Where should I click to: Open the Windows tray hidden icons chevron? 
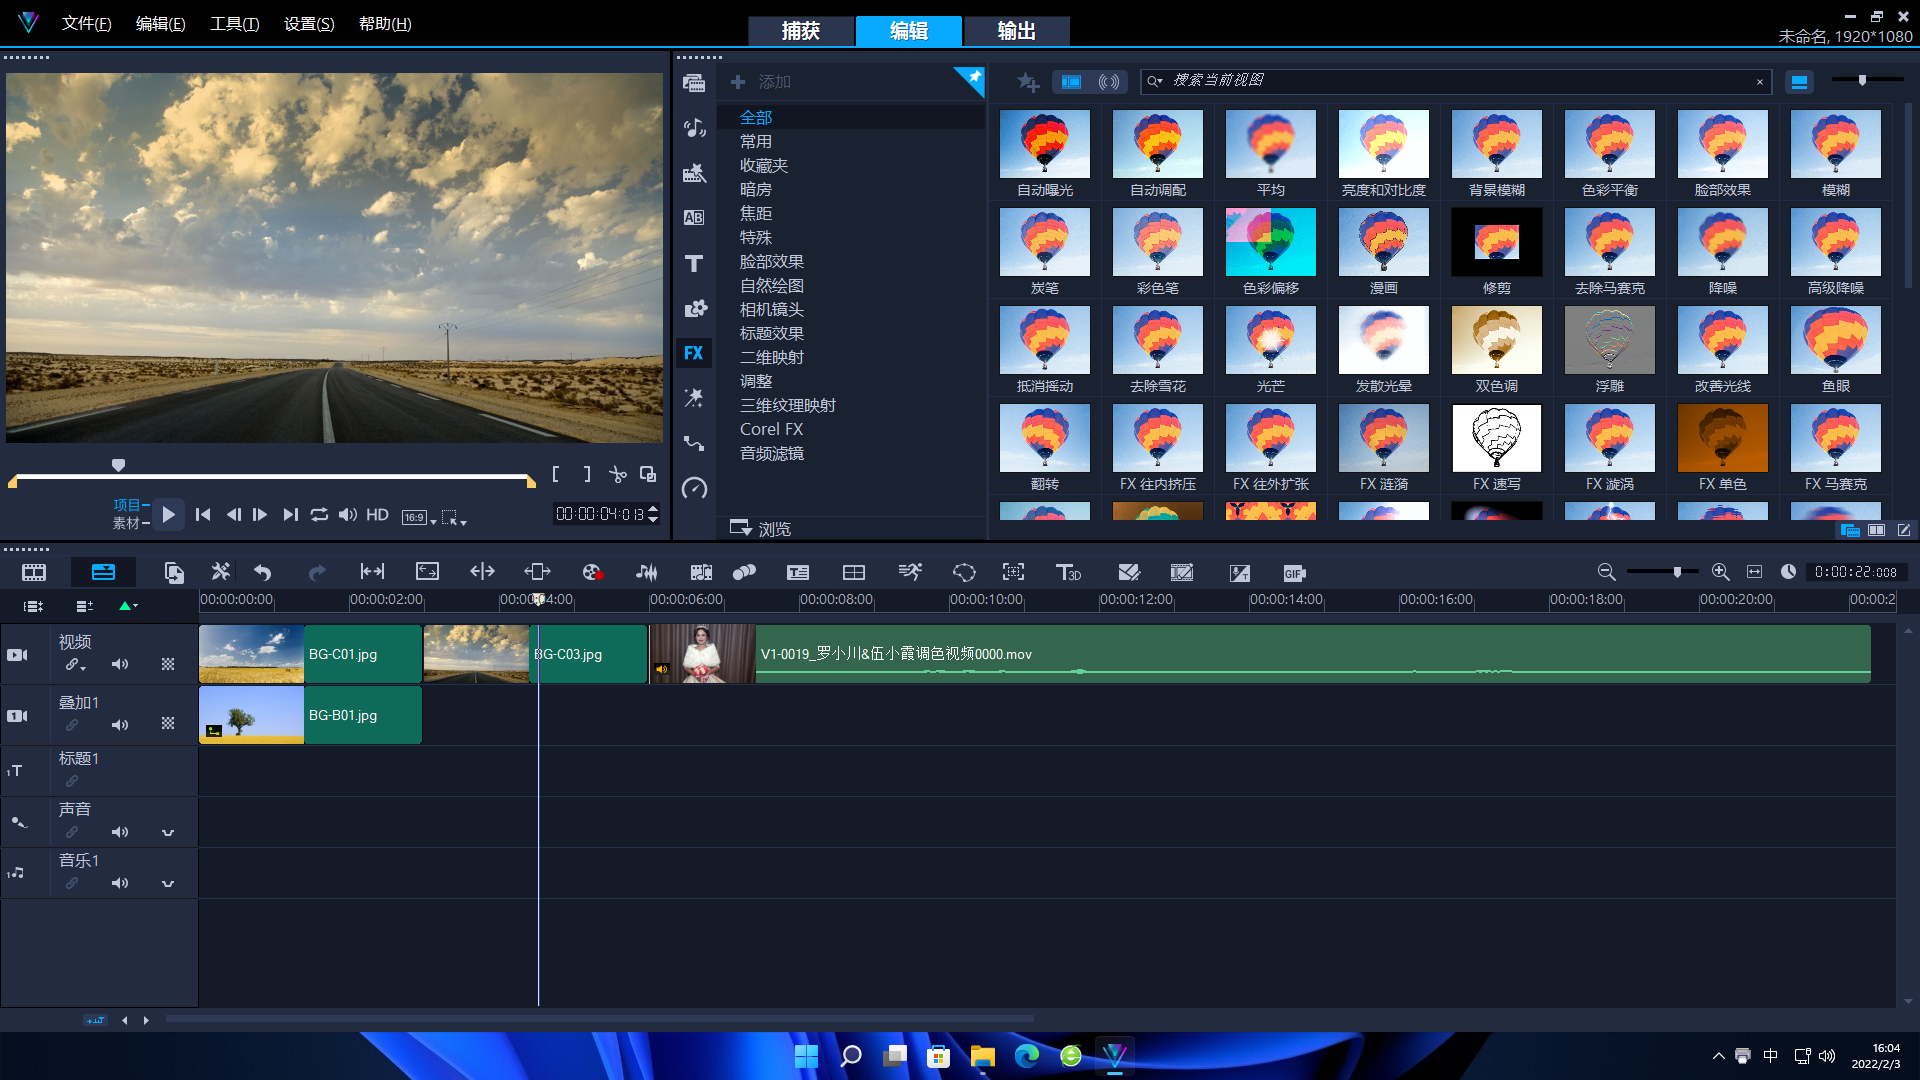point(1718,1056)
